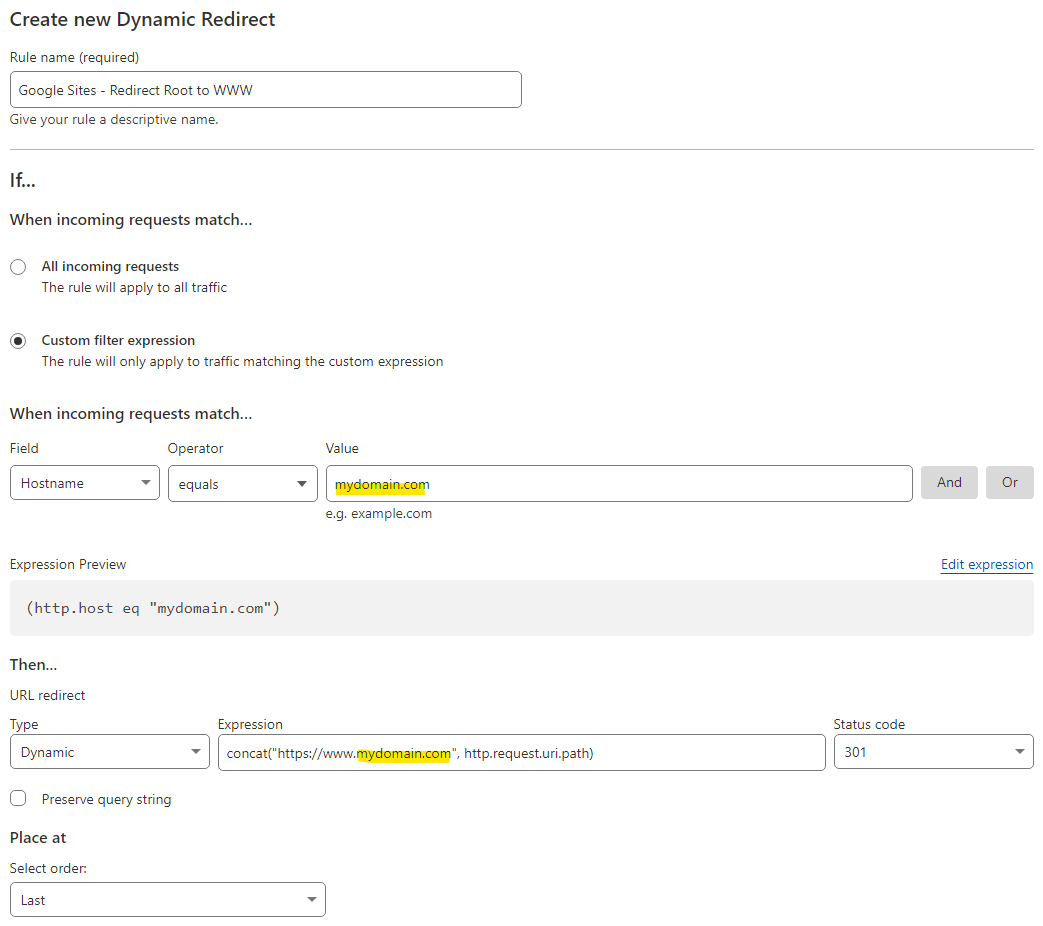The image size is (1043, 926).
Task: Enable the Preserve query string checkbox
Action: coord(18,799)
